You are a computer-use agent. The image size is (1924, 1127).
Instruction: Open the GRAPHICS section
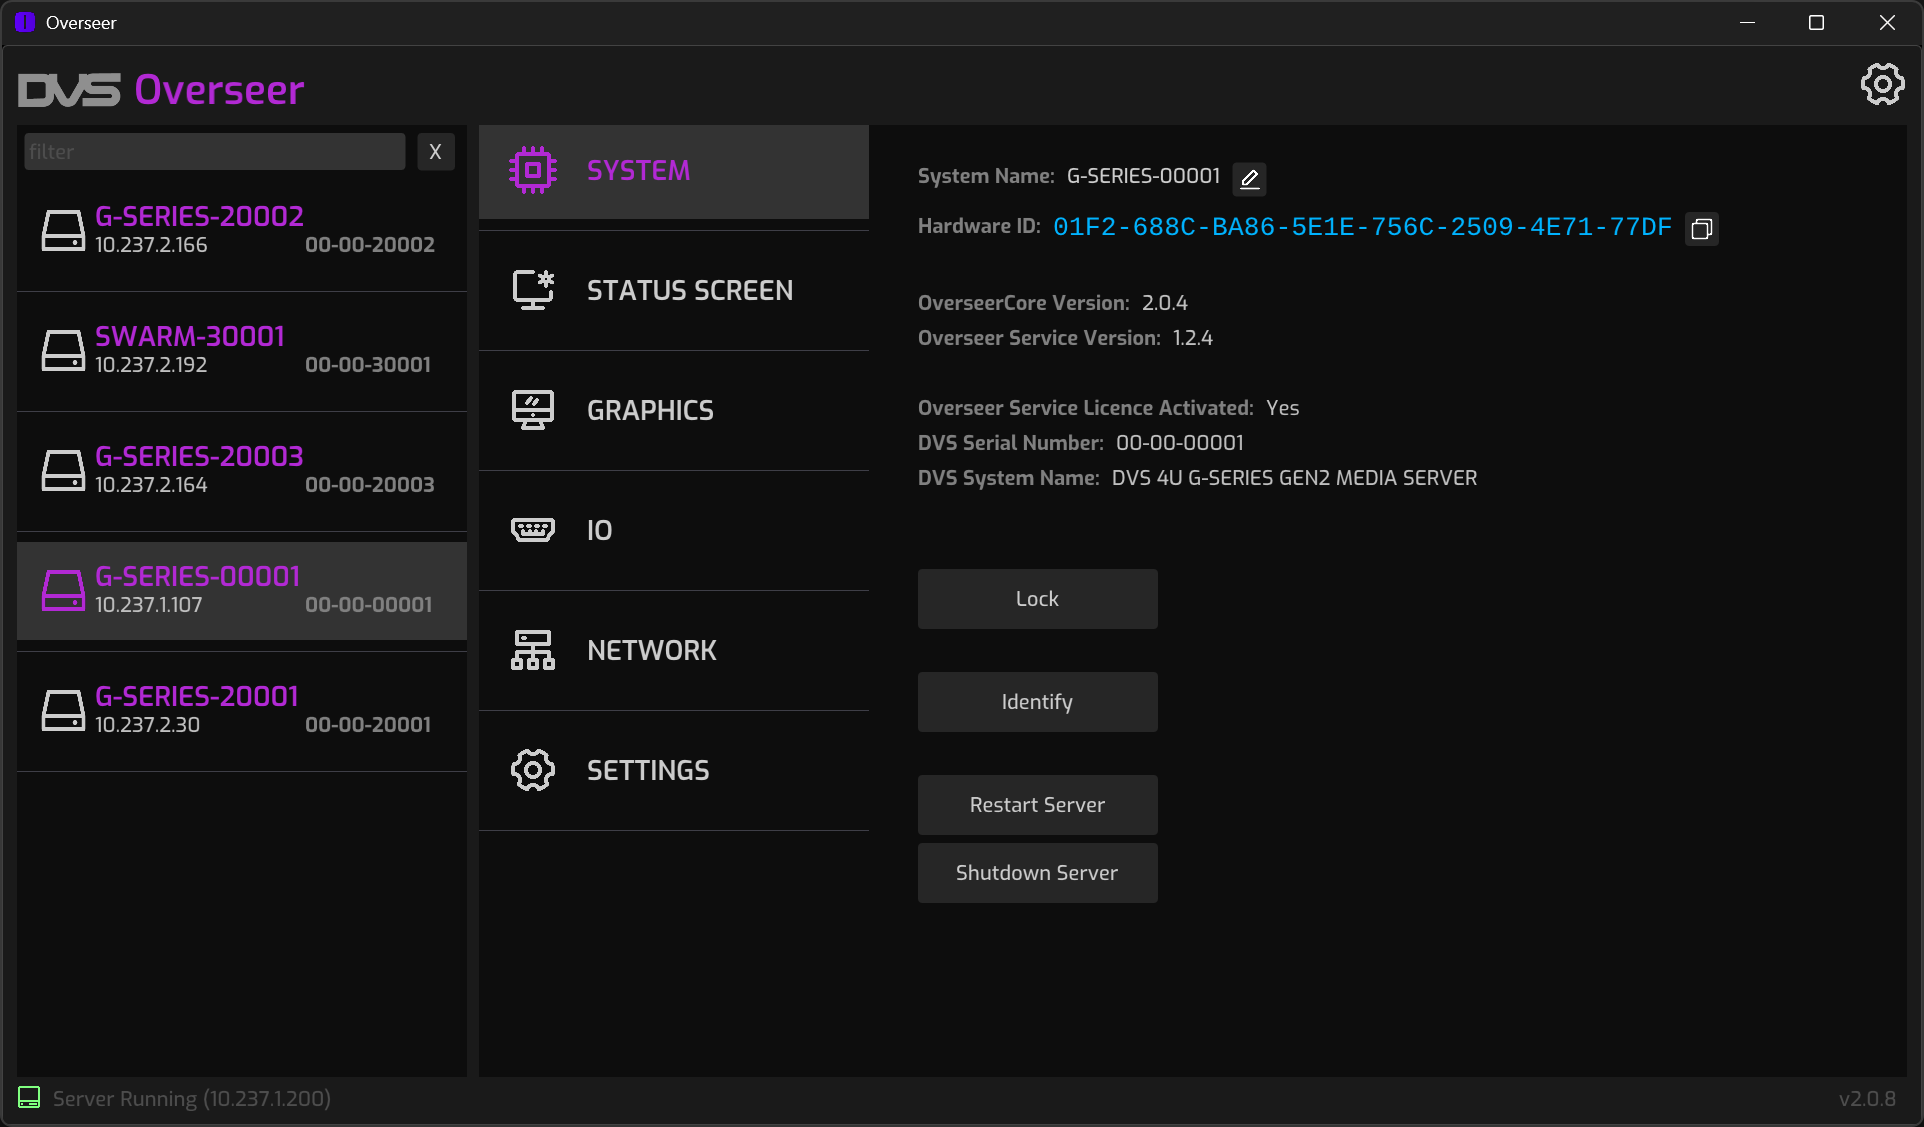pyautogui.click(x=650, y=411)
